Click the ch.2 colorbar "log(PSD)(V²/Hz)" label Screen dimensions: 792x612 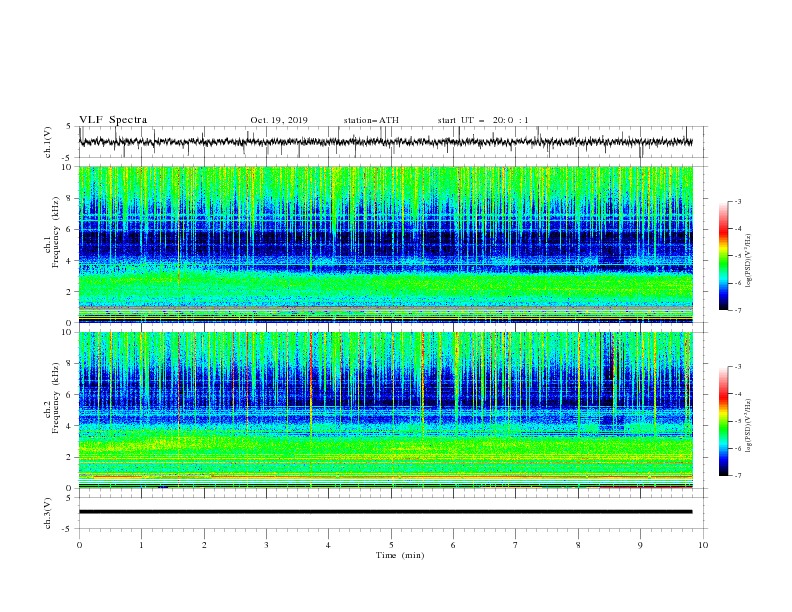749,426
